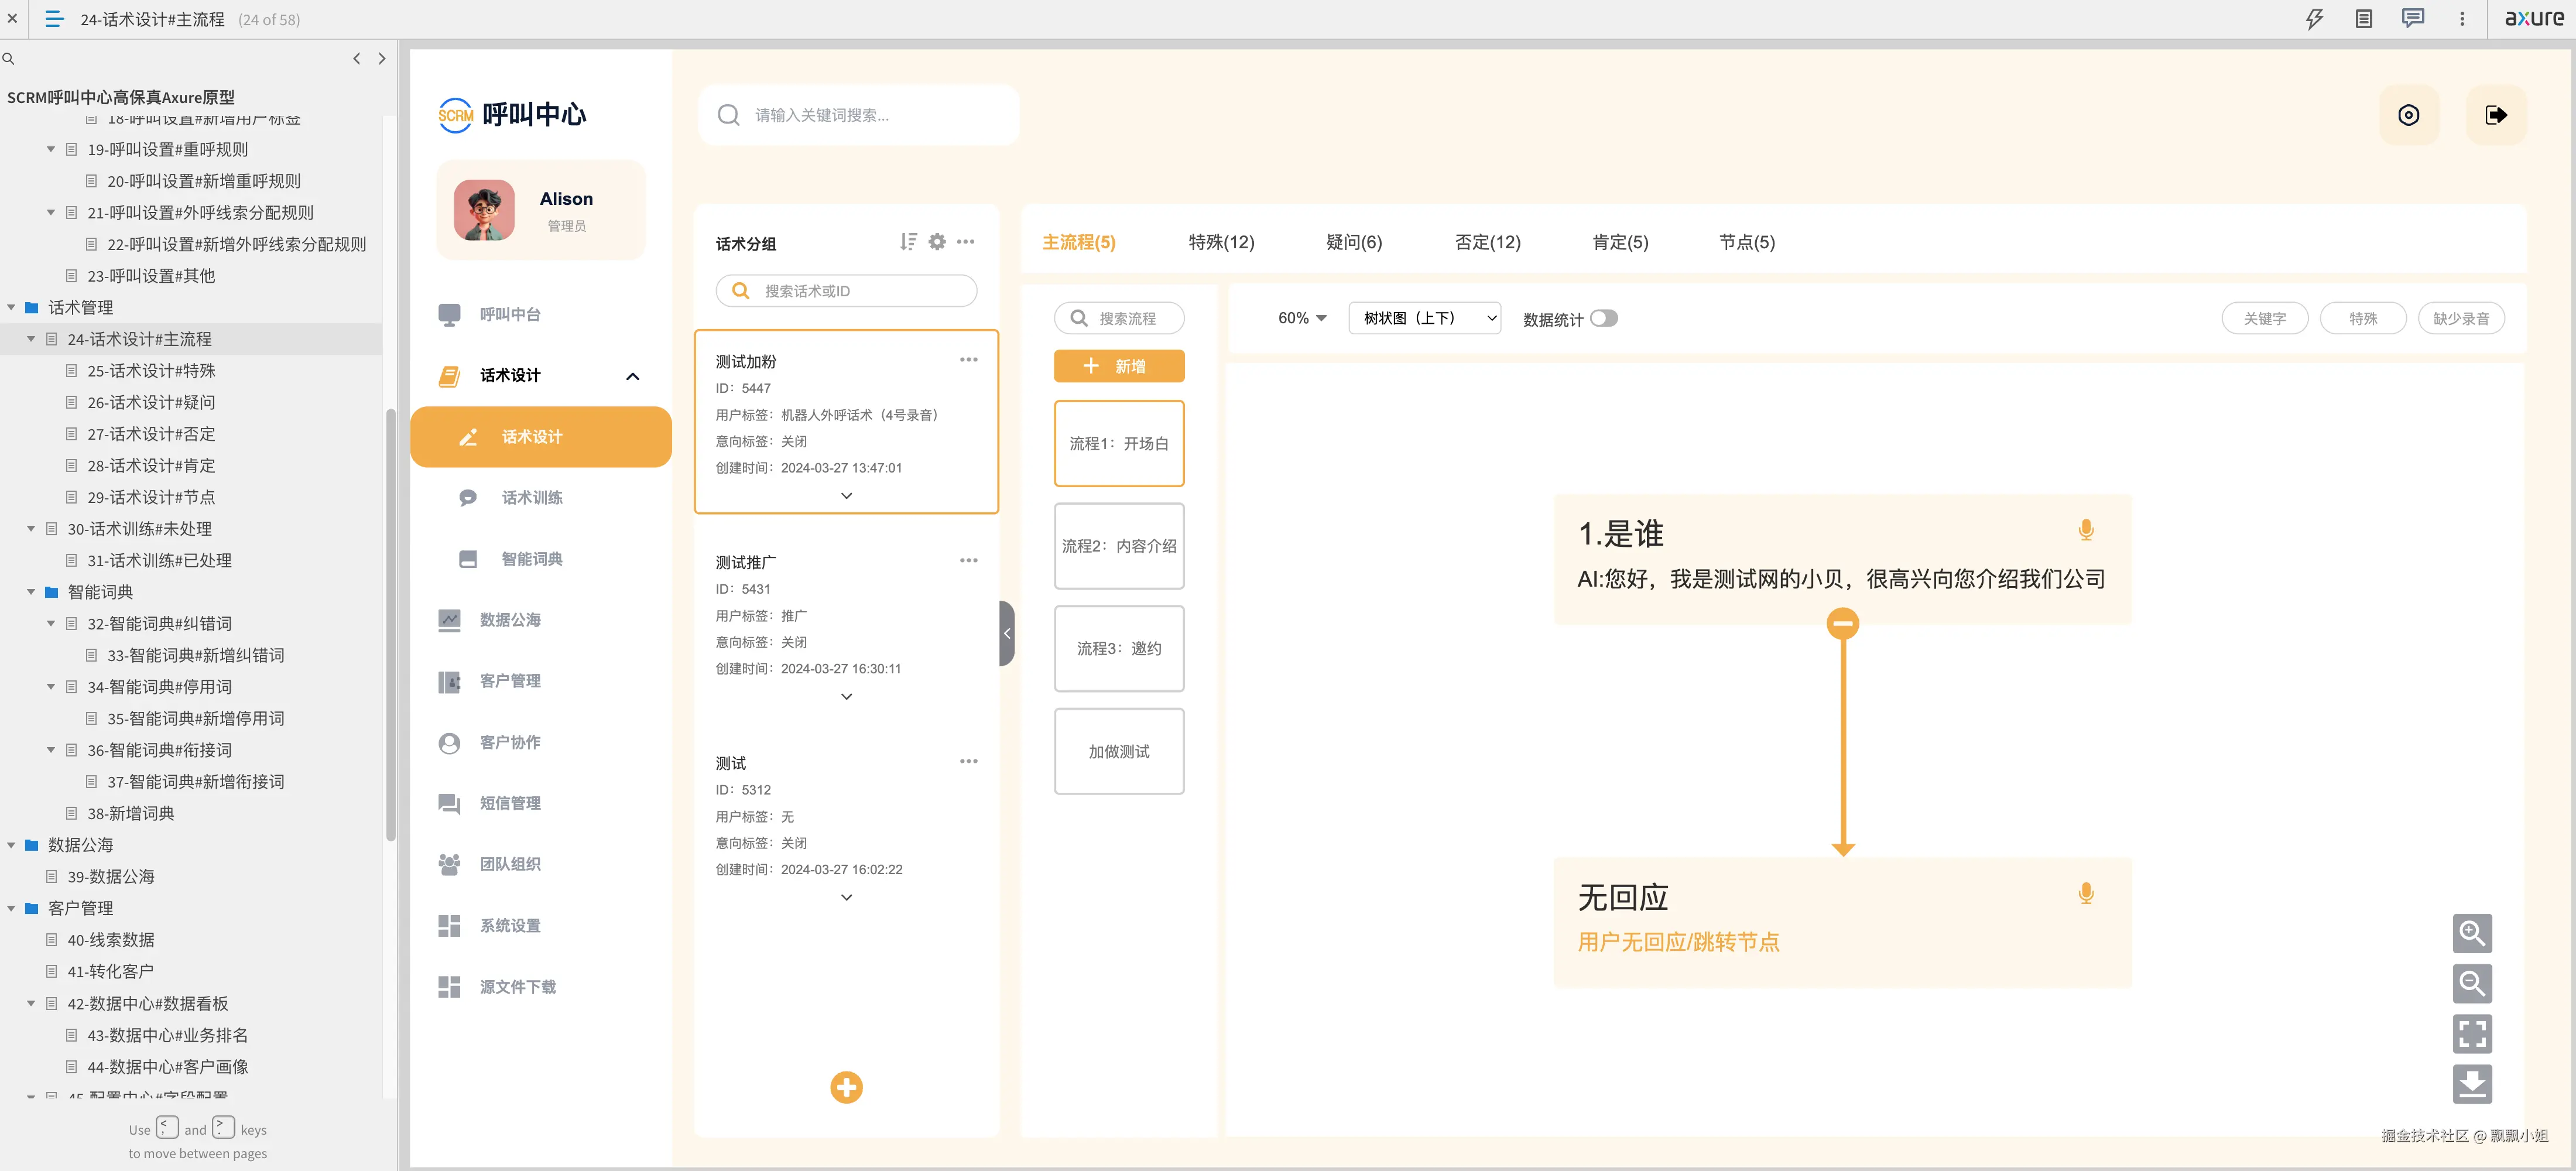
Task: Toggle the 关键字 filter pill
Action: tap(2264, 319)
